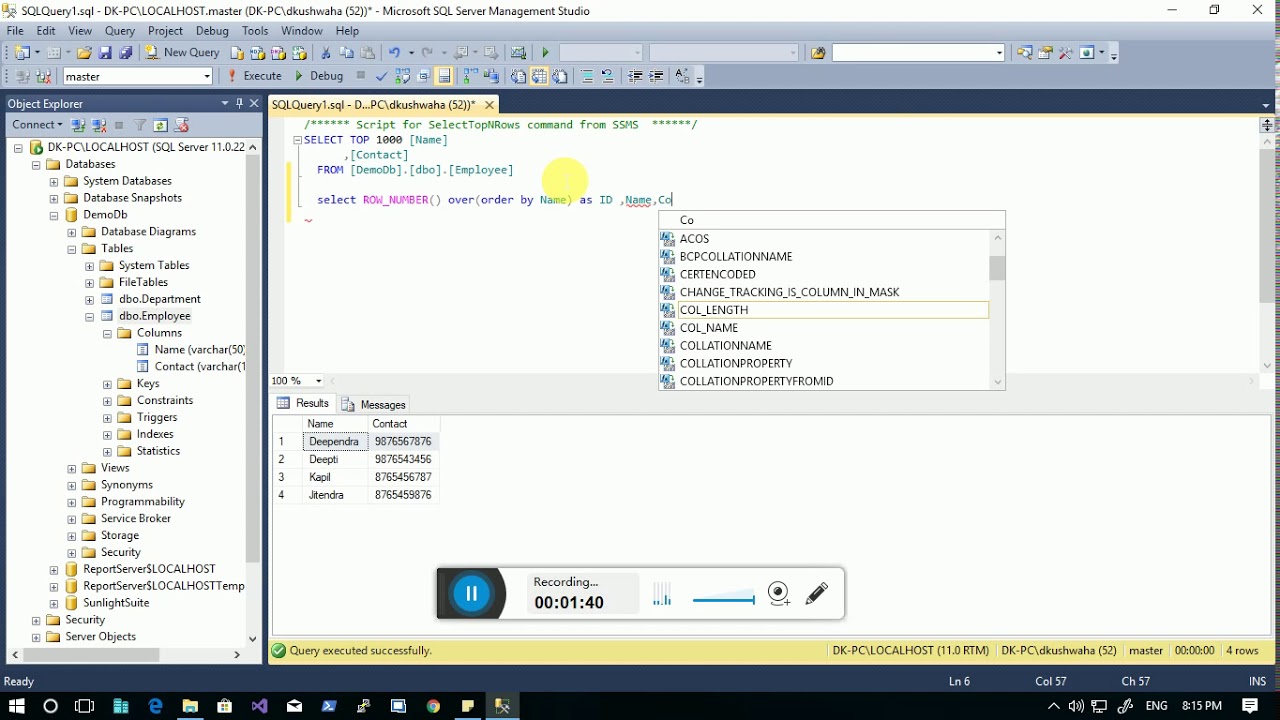Switch to the Messages tab
Image resolution: width=1280 pixels, height=720 pixels.
point(373,404)
